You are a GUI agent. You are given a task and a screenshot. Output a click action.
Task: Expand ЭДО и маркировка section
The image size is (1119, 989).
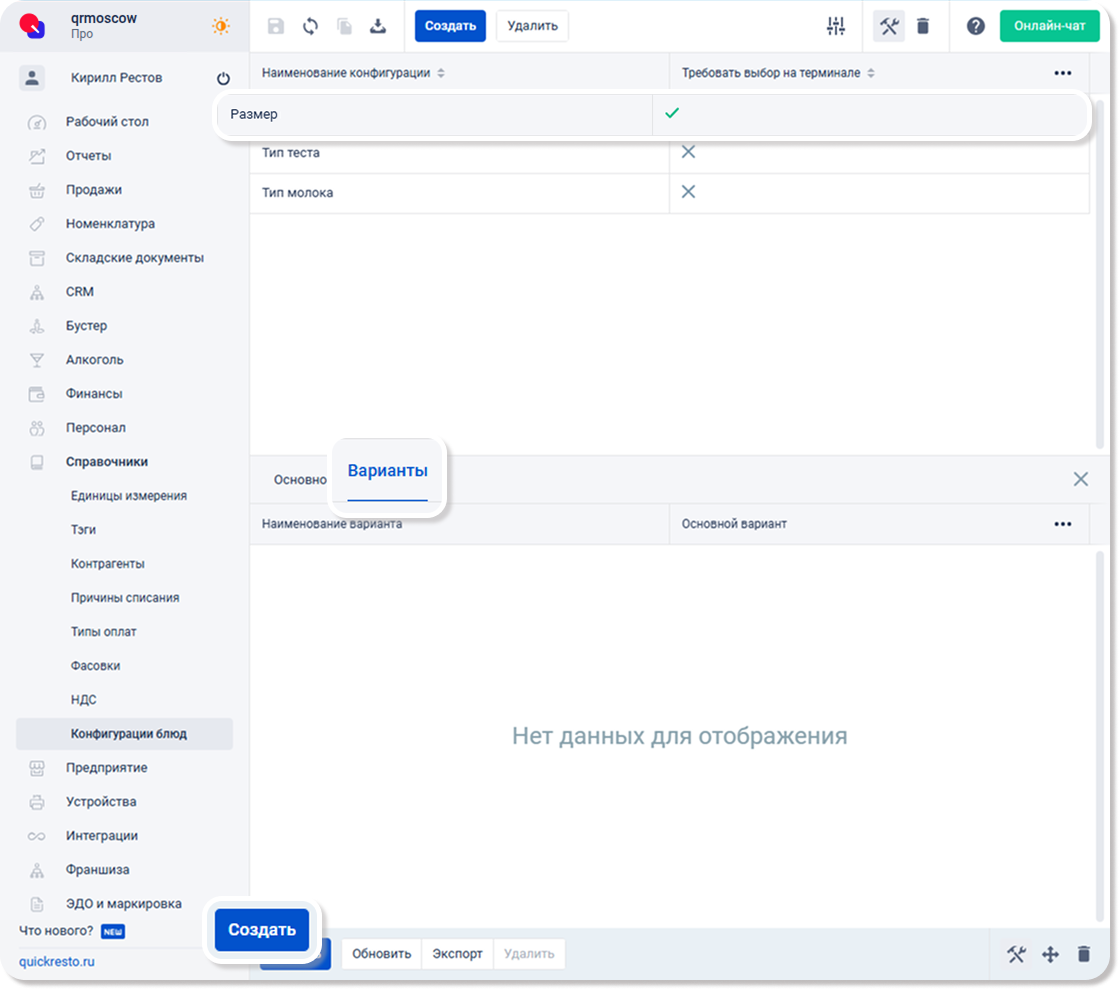coord(123,904)
